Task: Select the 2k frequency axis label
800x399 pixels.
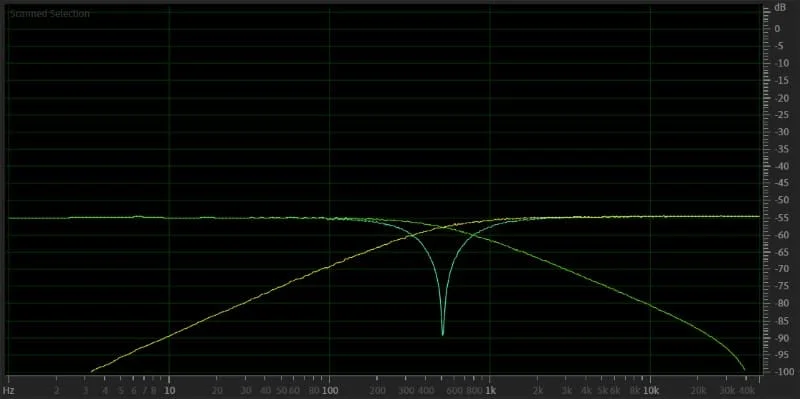Action: point(538,391)
